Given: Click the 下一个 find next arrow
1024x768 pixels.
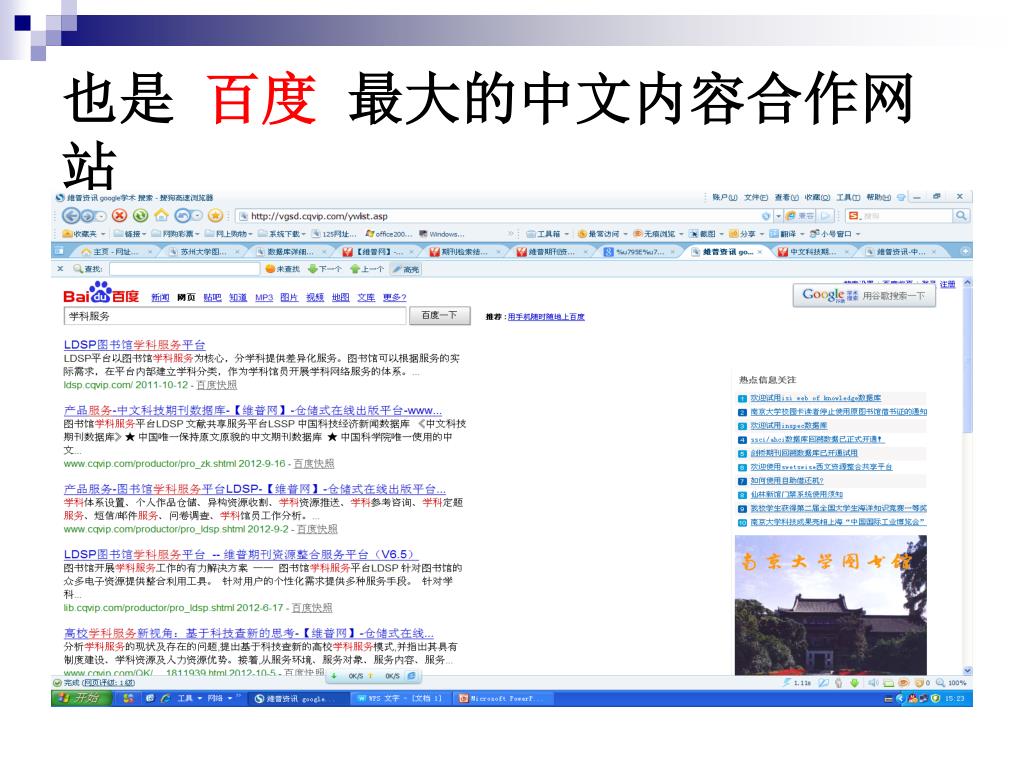Looking at the screenshot, I should pyautogui.click(x=312, y=268).
